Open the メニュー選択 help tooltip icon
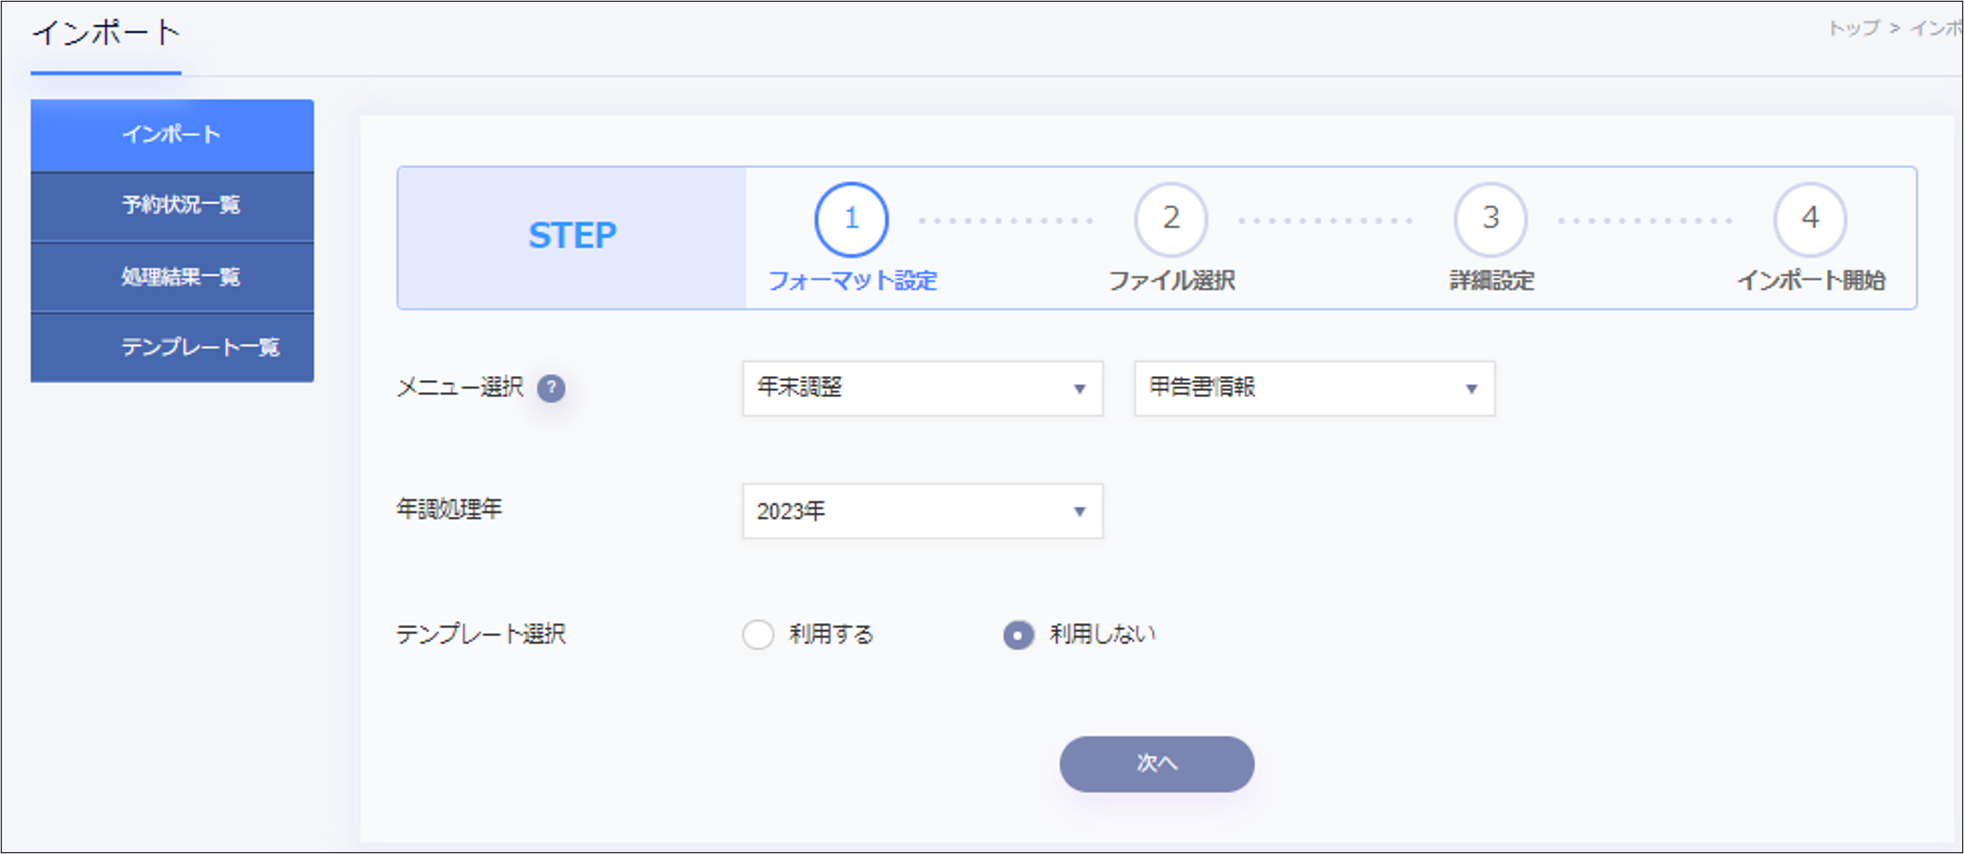Screen dimensions: 1964x854 [x=554, y=389]
